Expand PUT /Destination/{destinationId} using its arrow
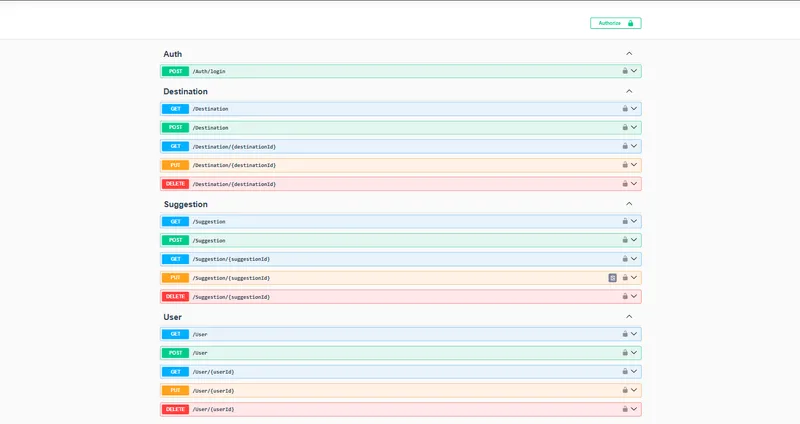The width and height of the screenshot is (800, 424). [634, 165]
